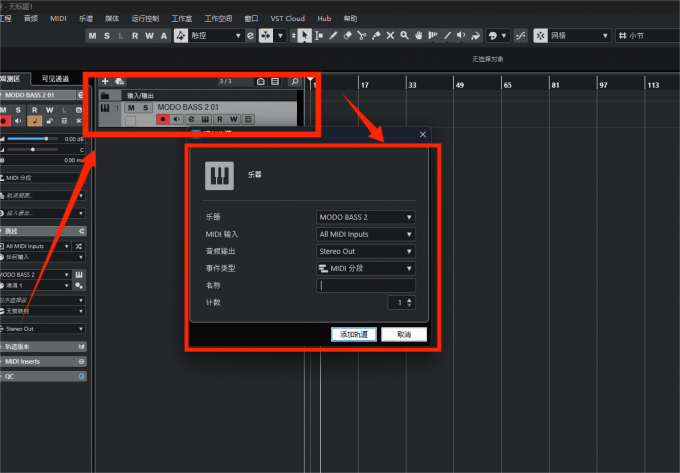Screen dimensions: 680x473
Task: Open the 运行控制 menu
Action: coord(145,18)
